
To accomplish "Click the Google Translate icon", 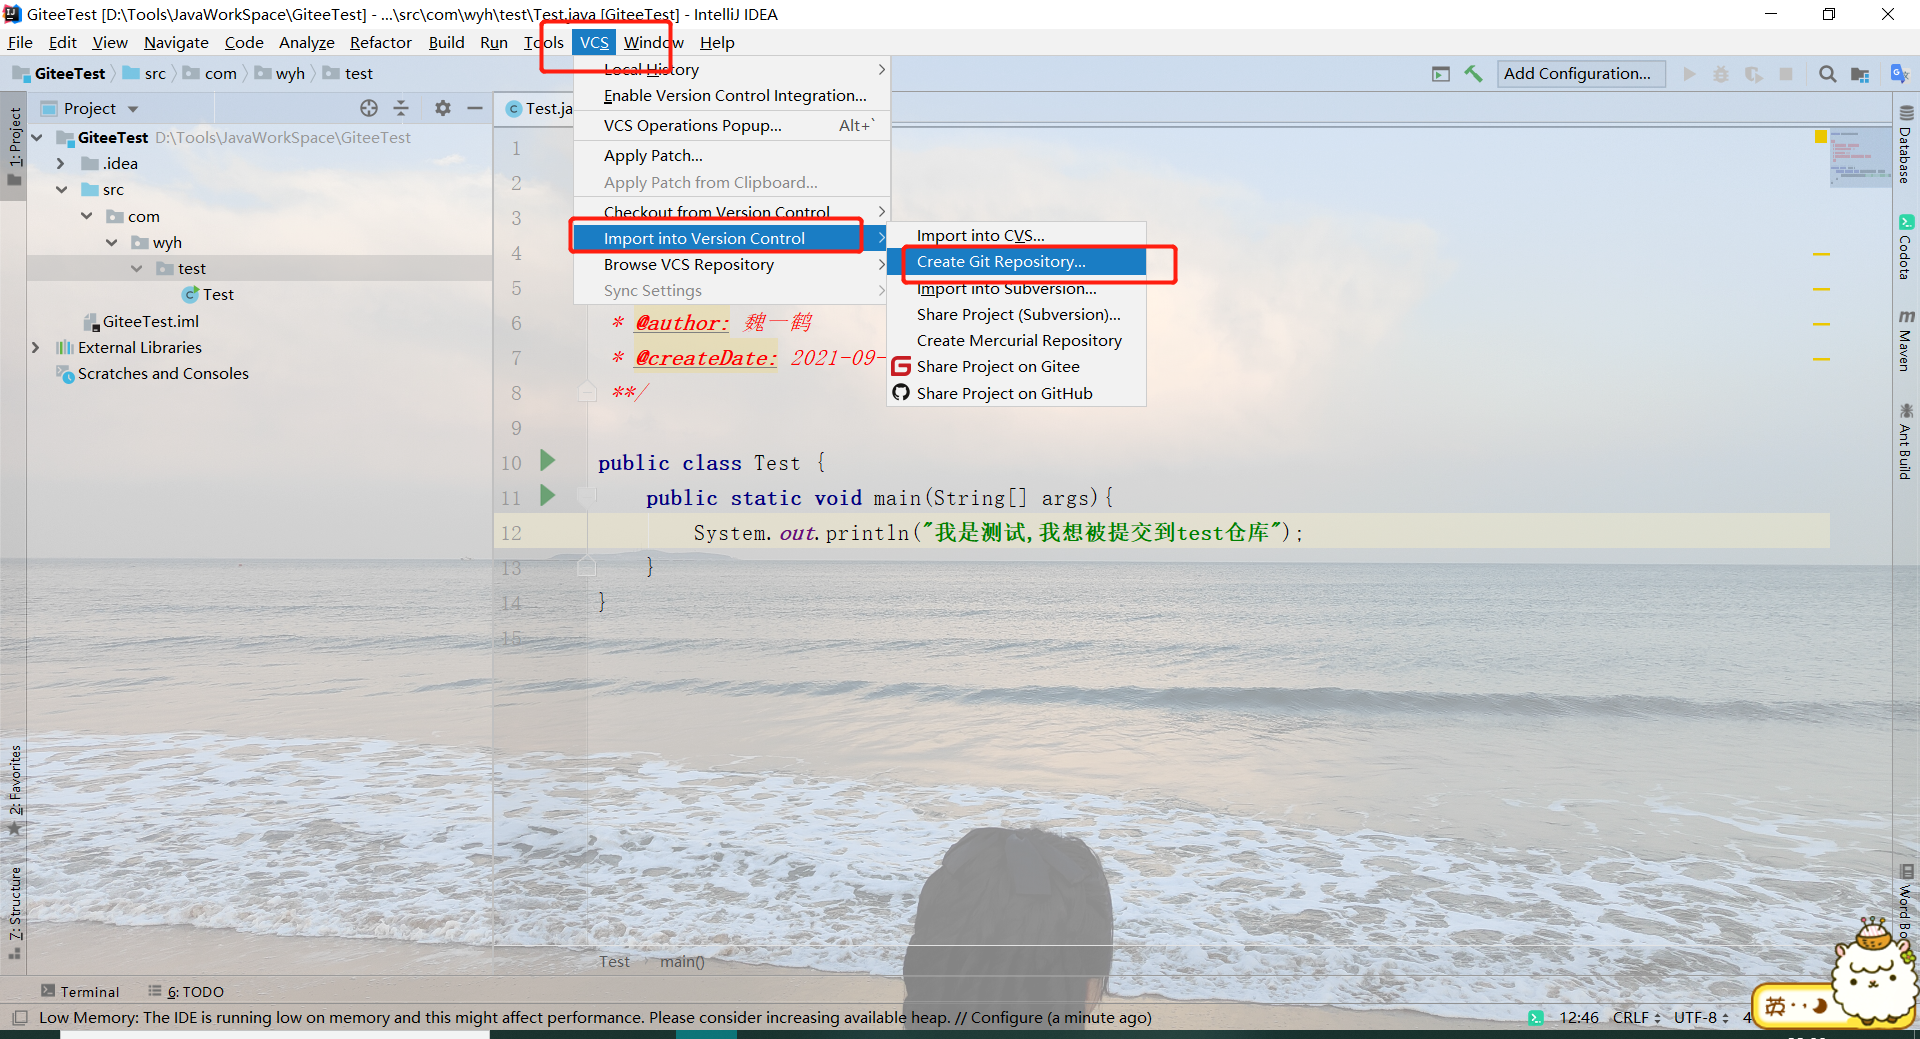I will [1900, 73].
